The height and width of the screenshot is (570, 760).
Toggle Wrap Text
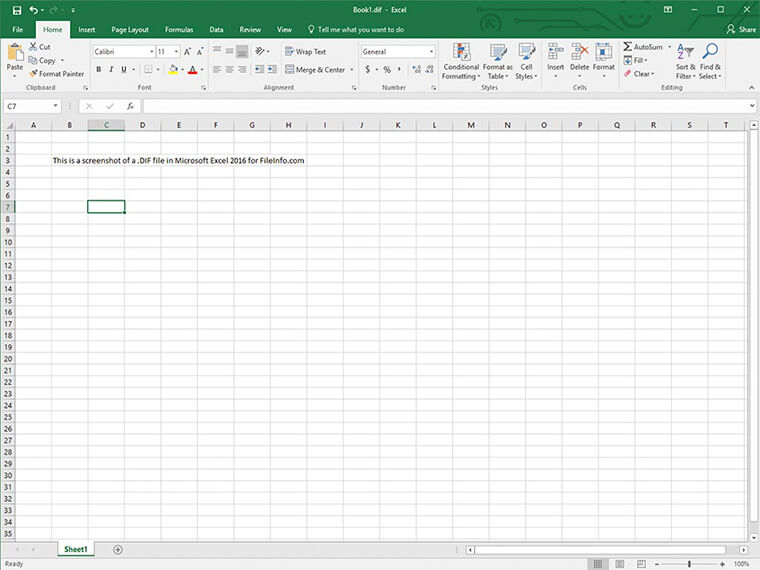[x=305, y=51]
